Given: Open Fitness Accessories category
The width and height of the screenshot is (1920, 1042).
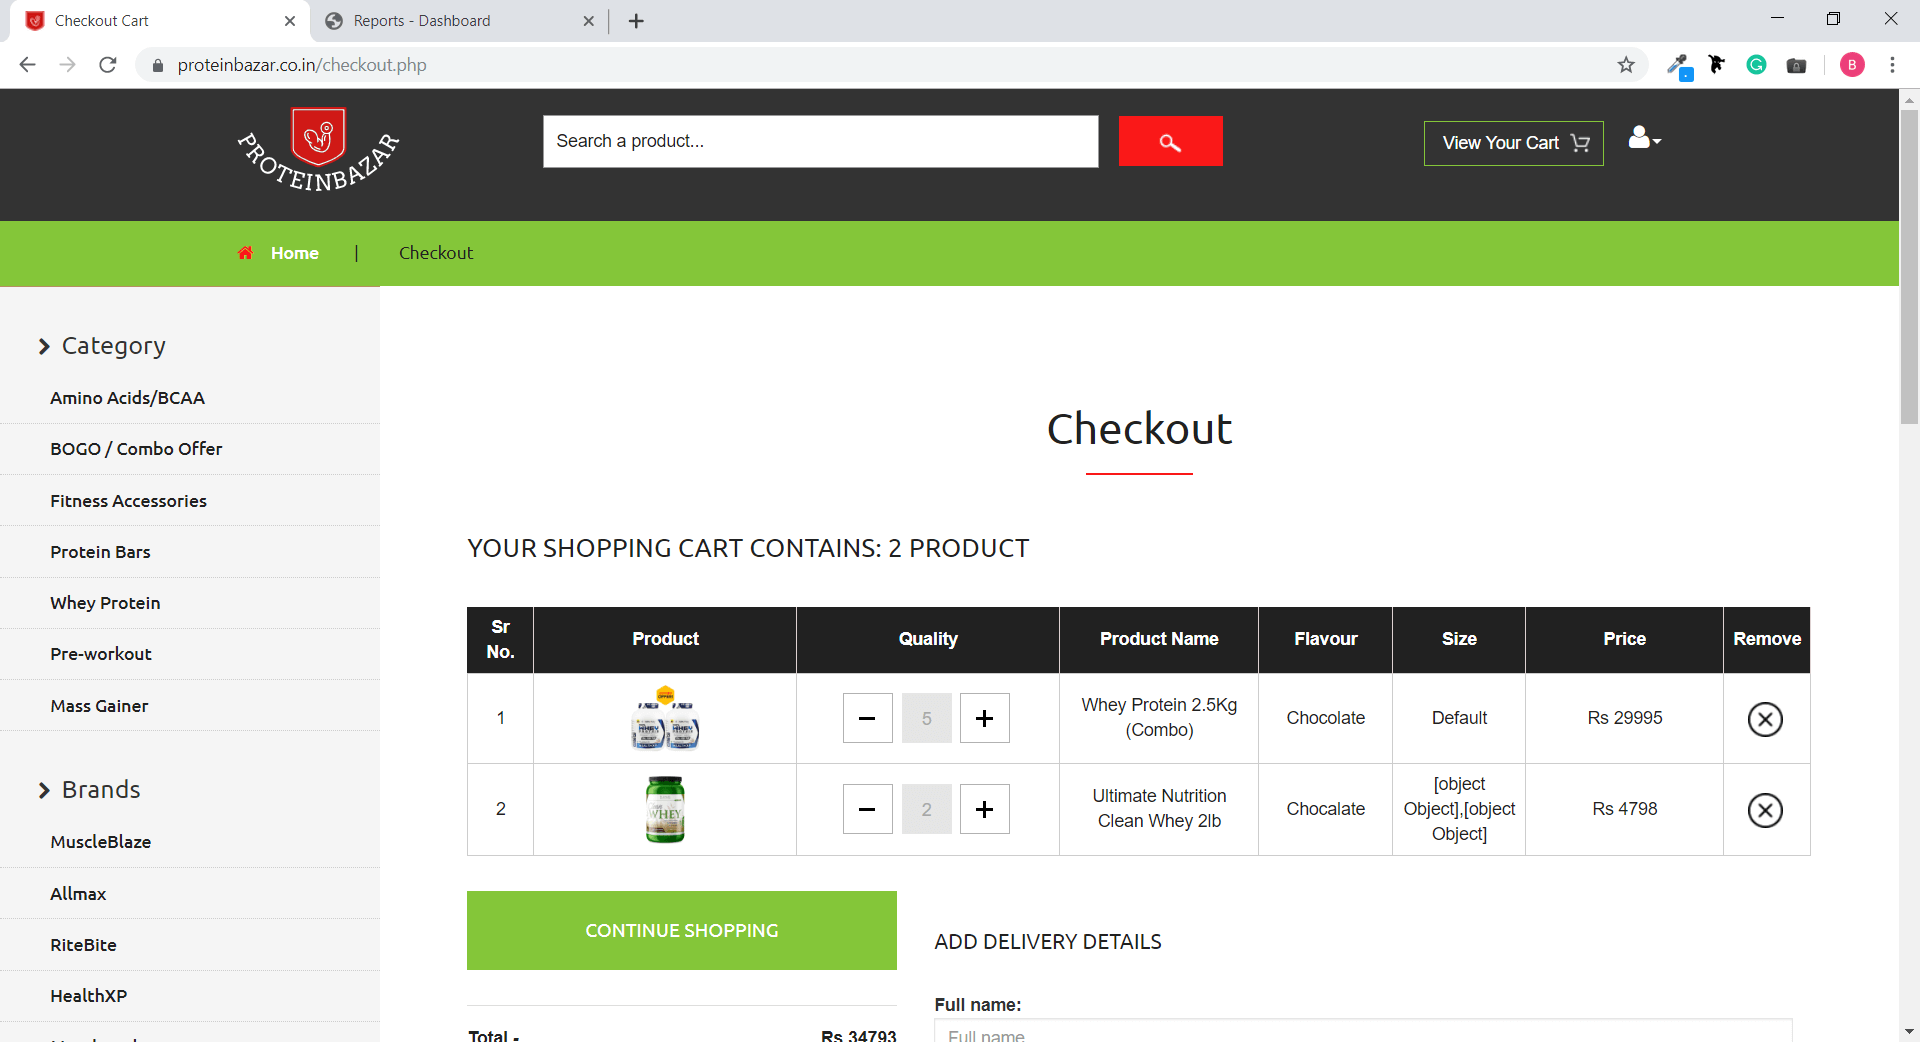Looking at the screenshot, I should tap(128, 501).
